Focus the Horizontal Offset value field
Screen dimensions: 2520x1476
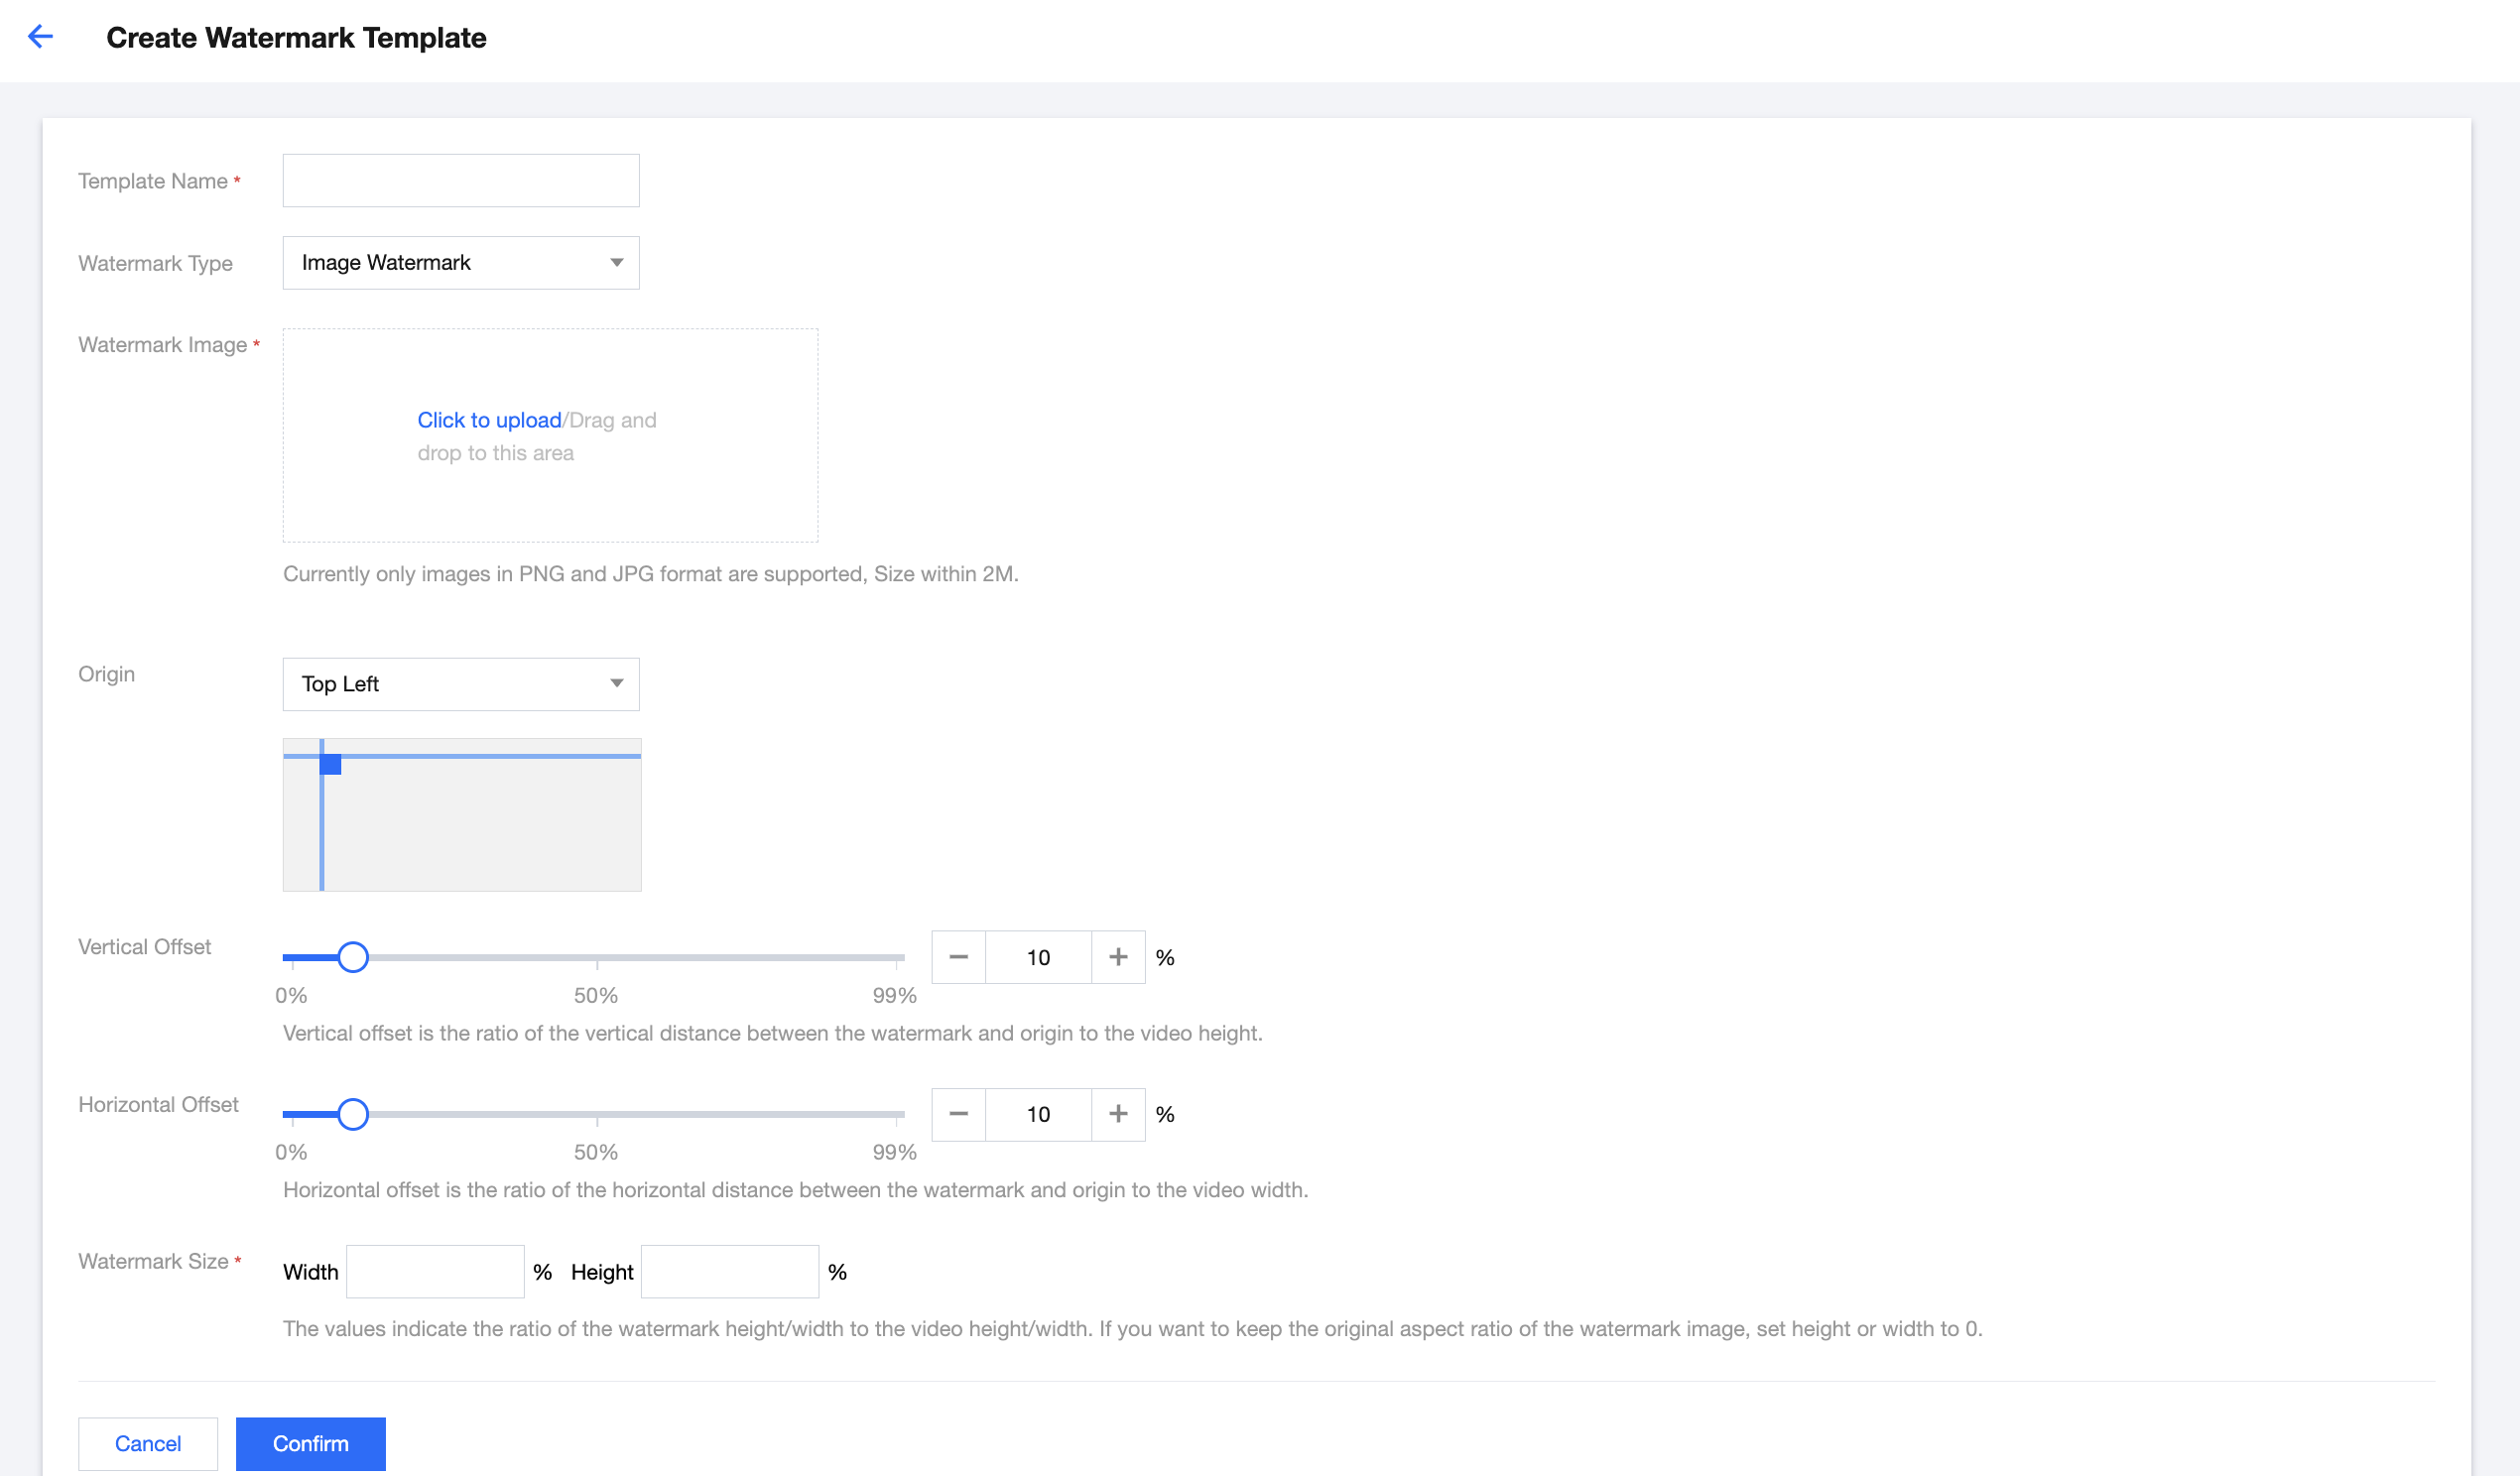(1038, 1114)
